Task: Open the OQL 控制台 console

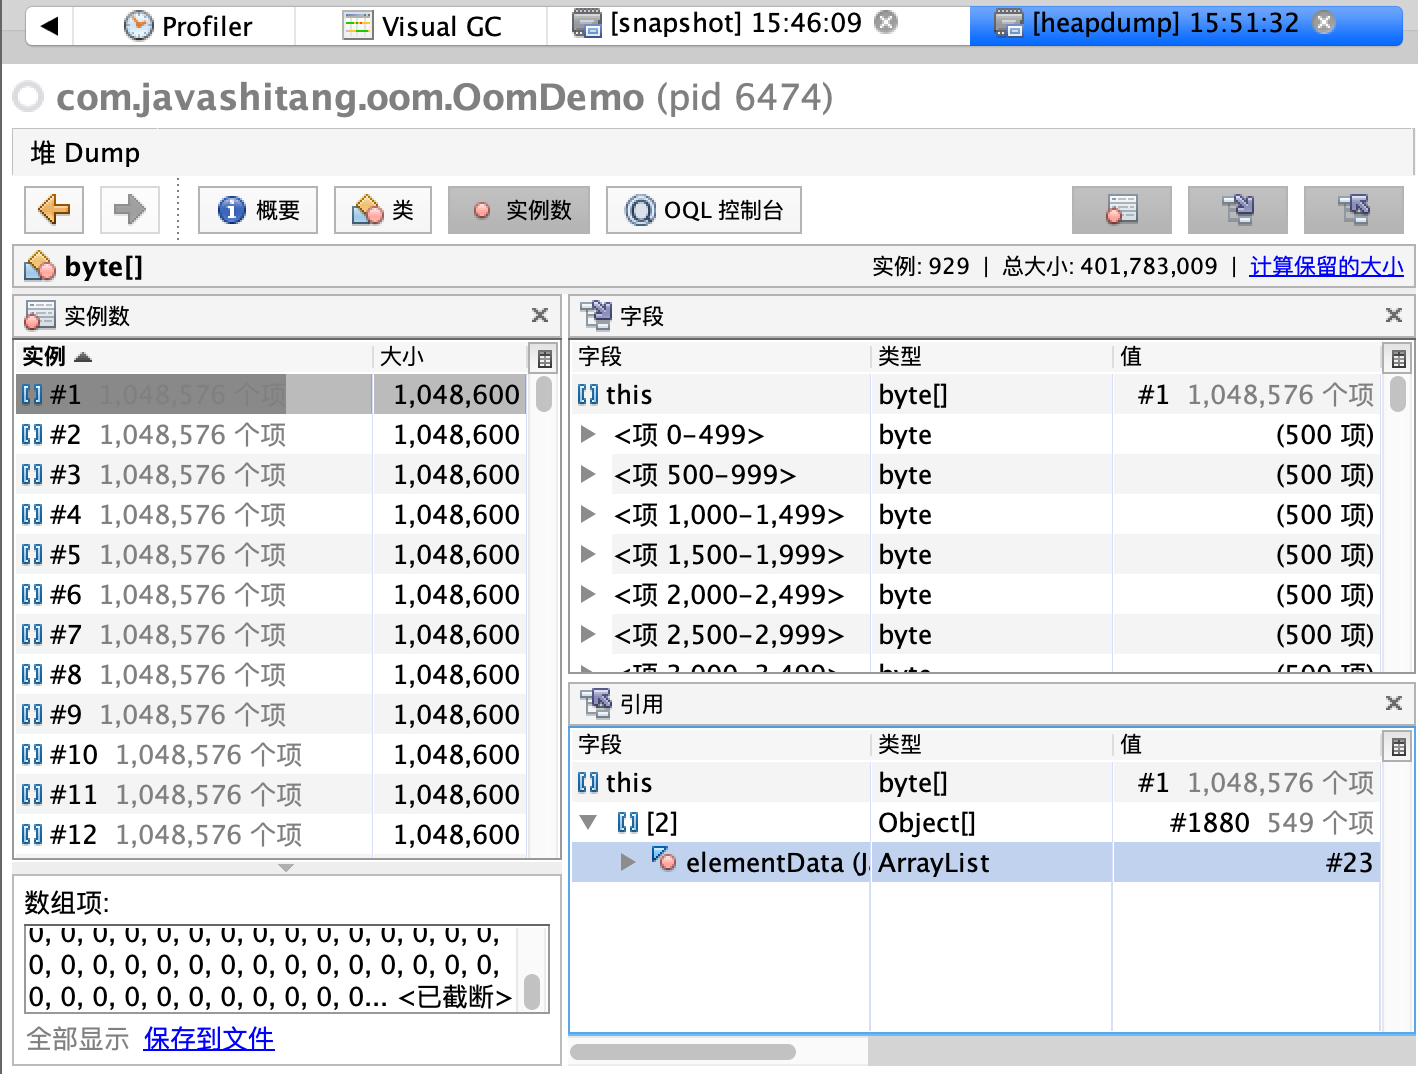Action: pyautogui.click(x=704, y=210)
